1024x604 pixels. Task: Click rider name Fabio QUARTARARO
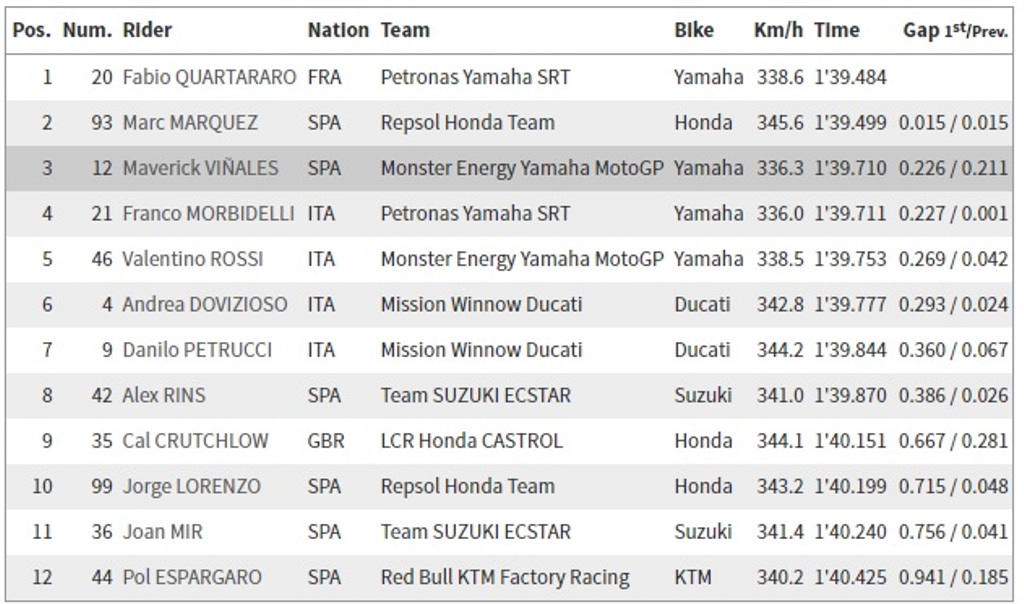coord(210,77)
